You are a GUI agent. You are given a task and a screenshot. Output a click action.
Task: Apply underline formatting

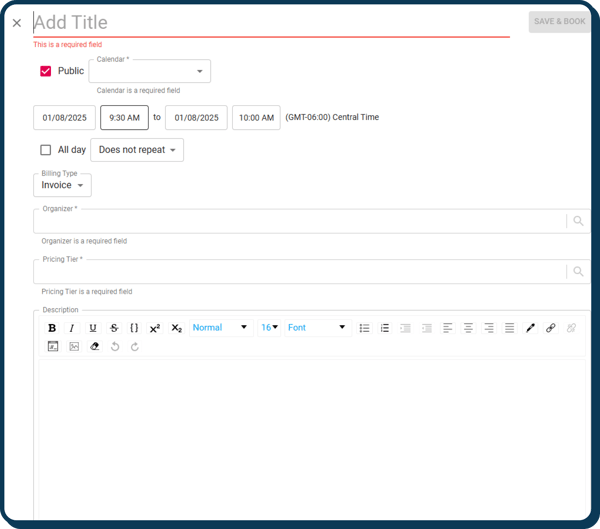[x=93, y=328]
